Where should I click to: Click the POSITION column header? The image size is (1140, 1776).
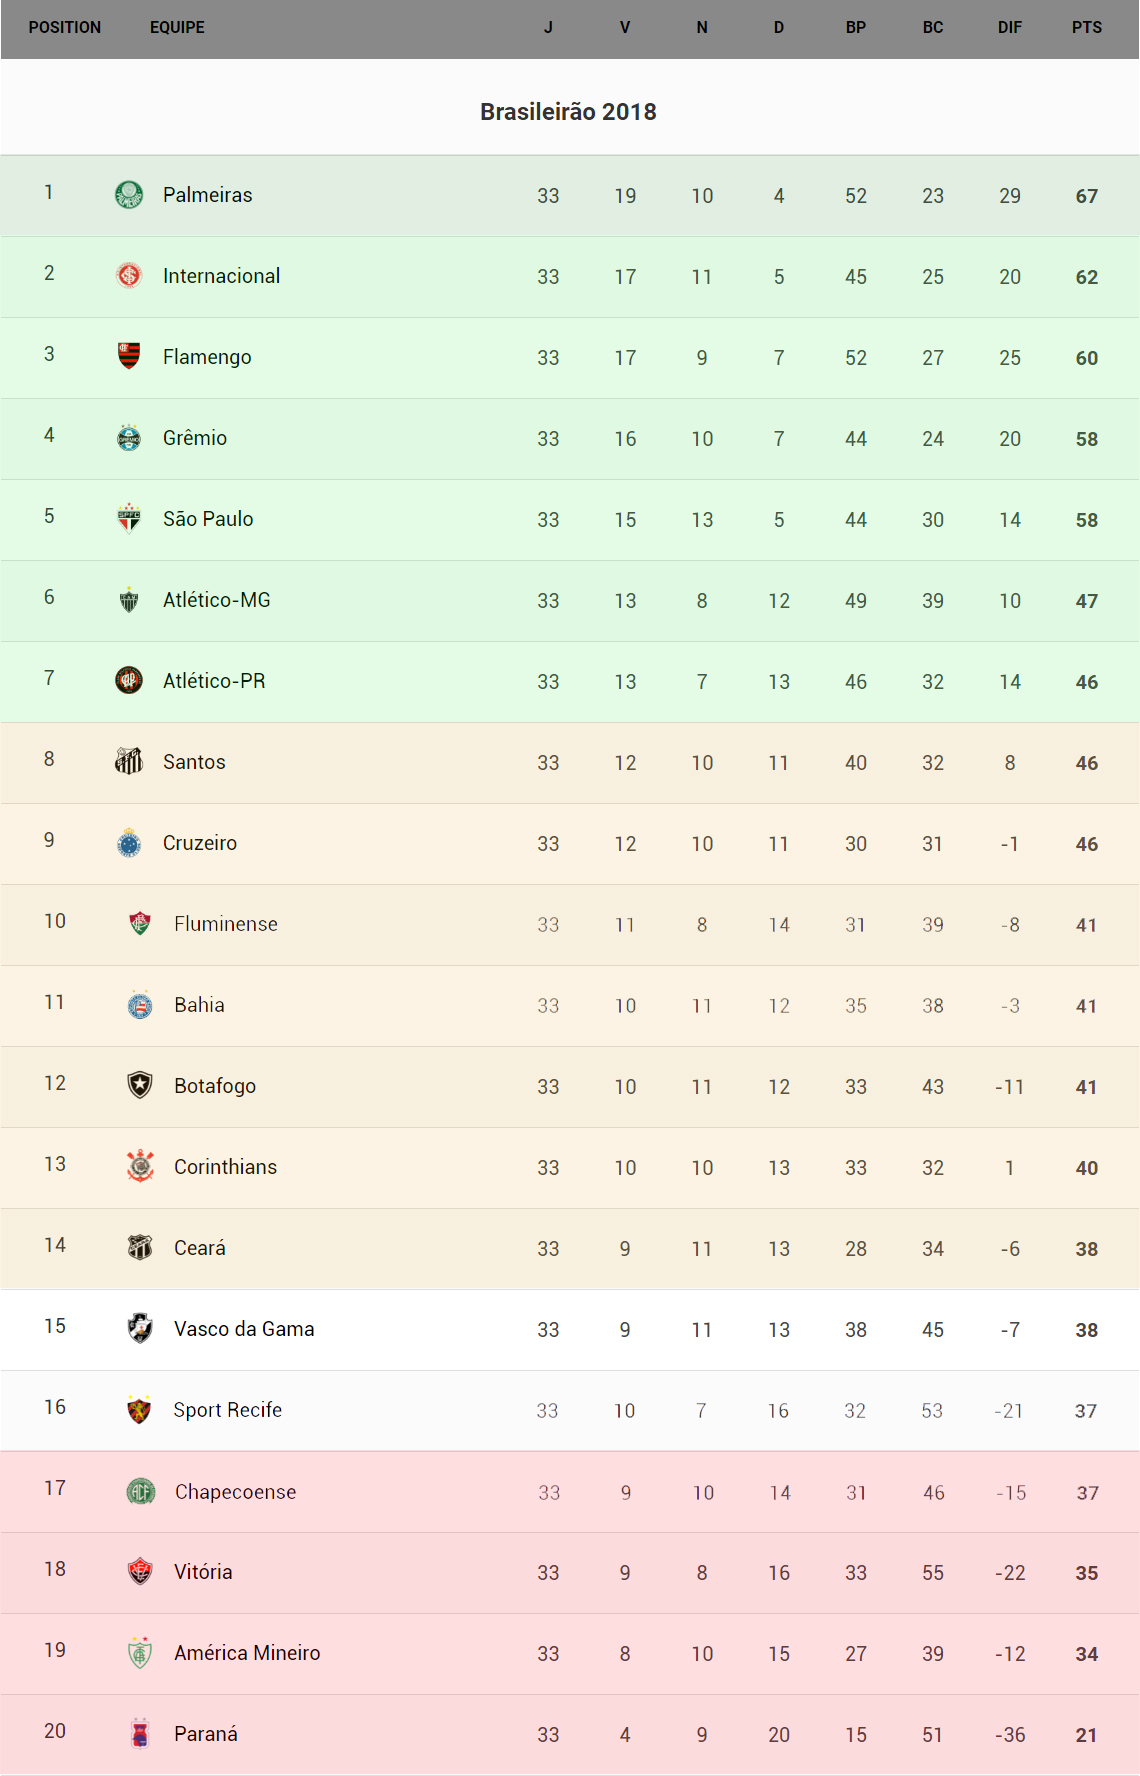click(65, 28)
